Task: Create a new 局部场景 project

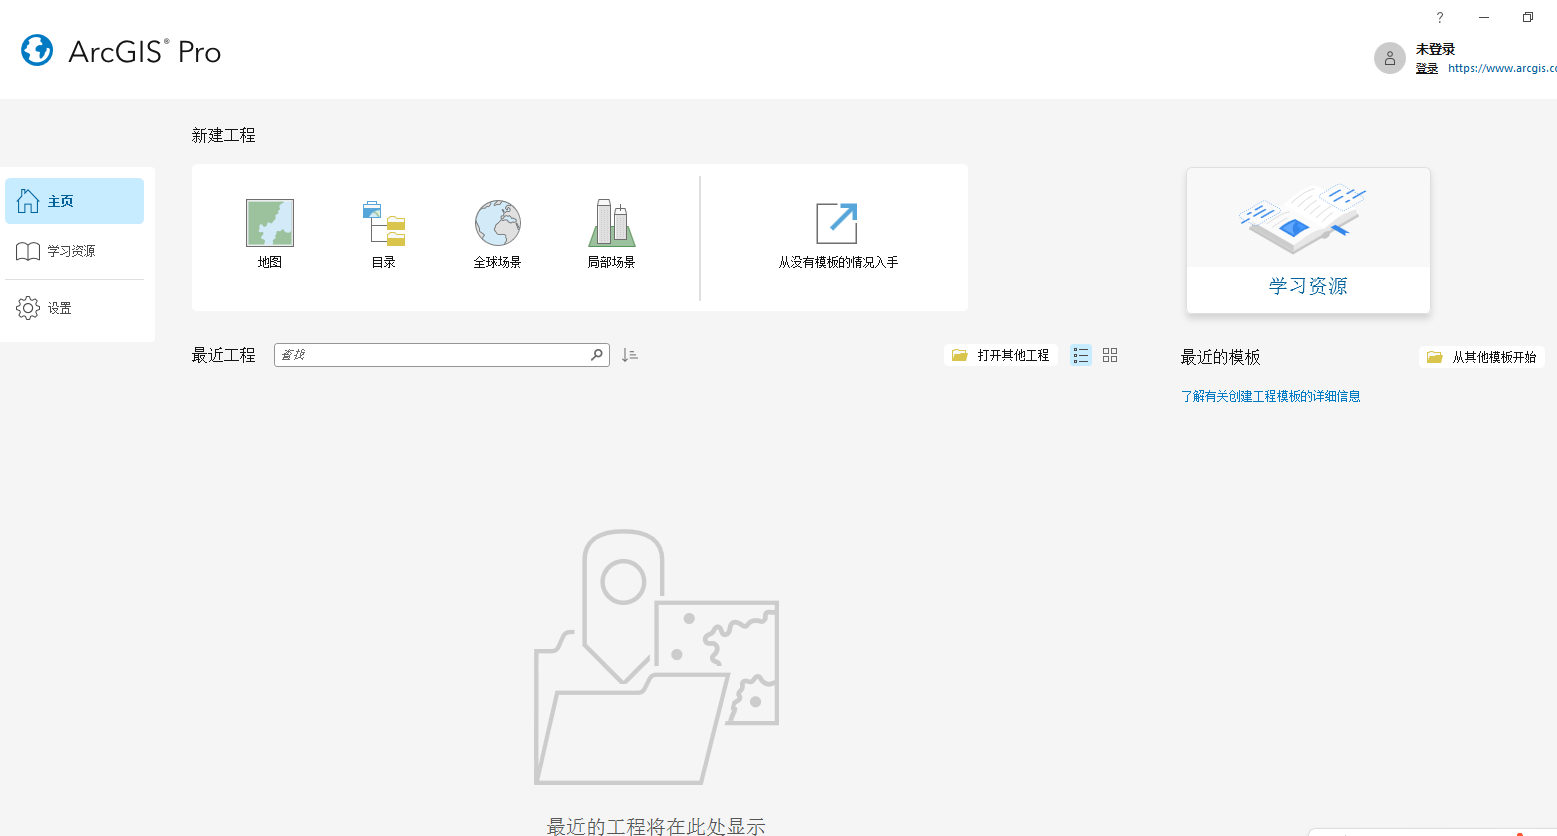Action: [x=611, y=234]
